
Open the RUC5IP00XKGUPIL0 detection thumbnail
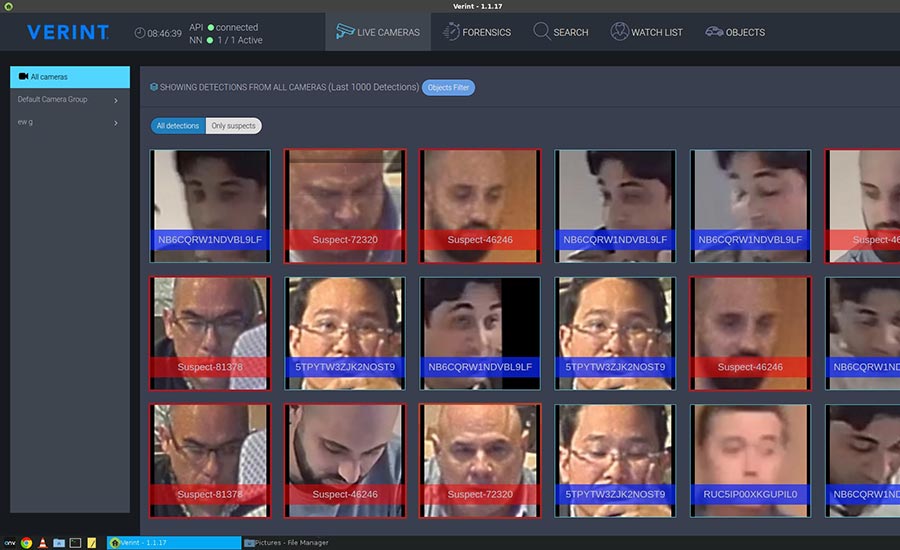coord(751,460)
